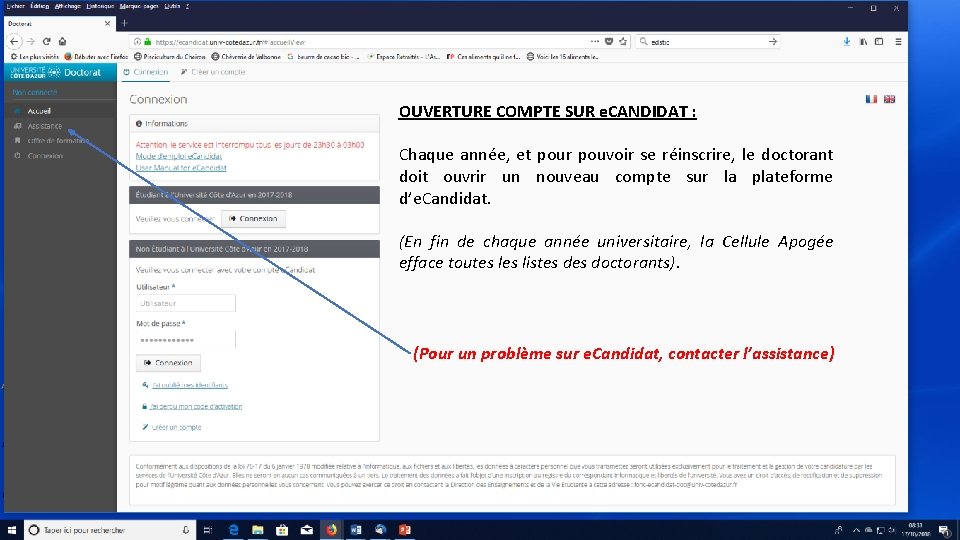Open the Chèvrerie de Valbonne bookmark
The image size is (960, 540).
coord(246,57)
